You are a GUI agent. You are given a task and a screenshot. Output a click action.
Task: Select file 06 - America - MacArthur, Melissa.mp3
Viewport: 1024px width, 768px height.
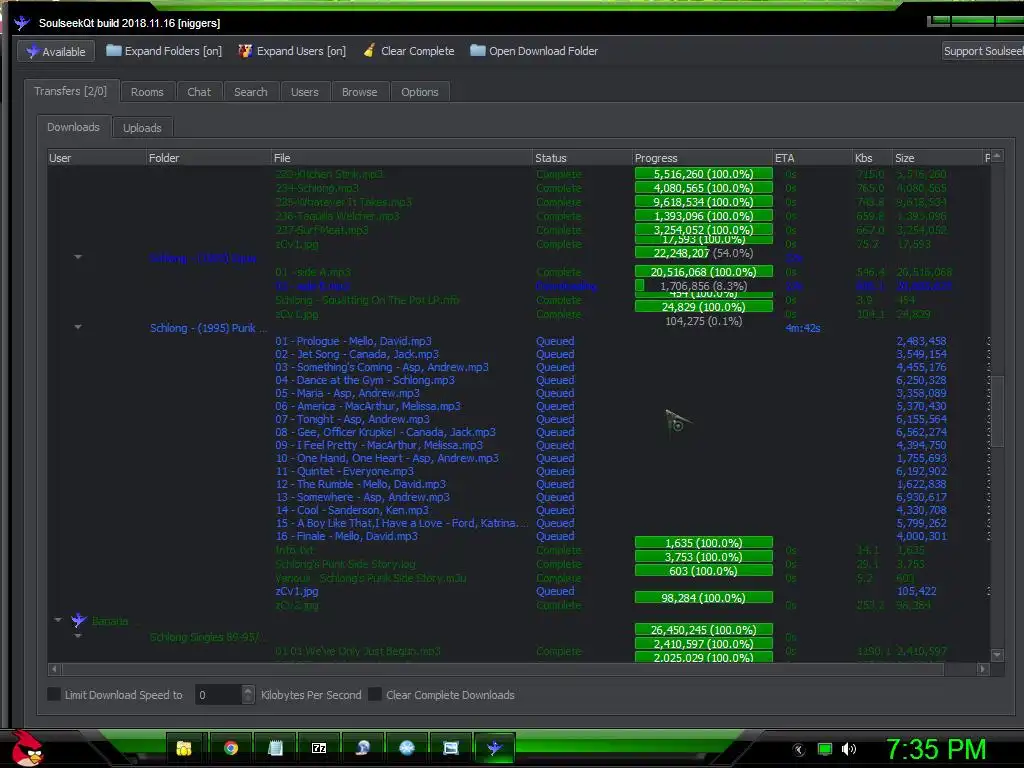(368, 406)
